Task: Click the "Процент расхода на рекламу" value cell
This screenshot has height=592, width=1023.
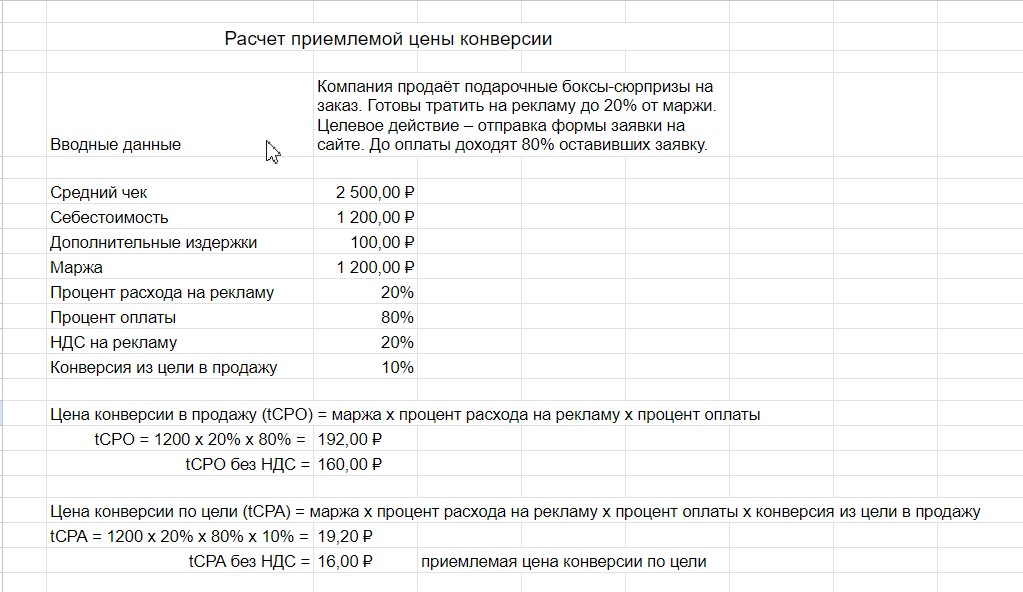Action: pyautogui.click(x=396, y=292)
